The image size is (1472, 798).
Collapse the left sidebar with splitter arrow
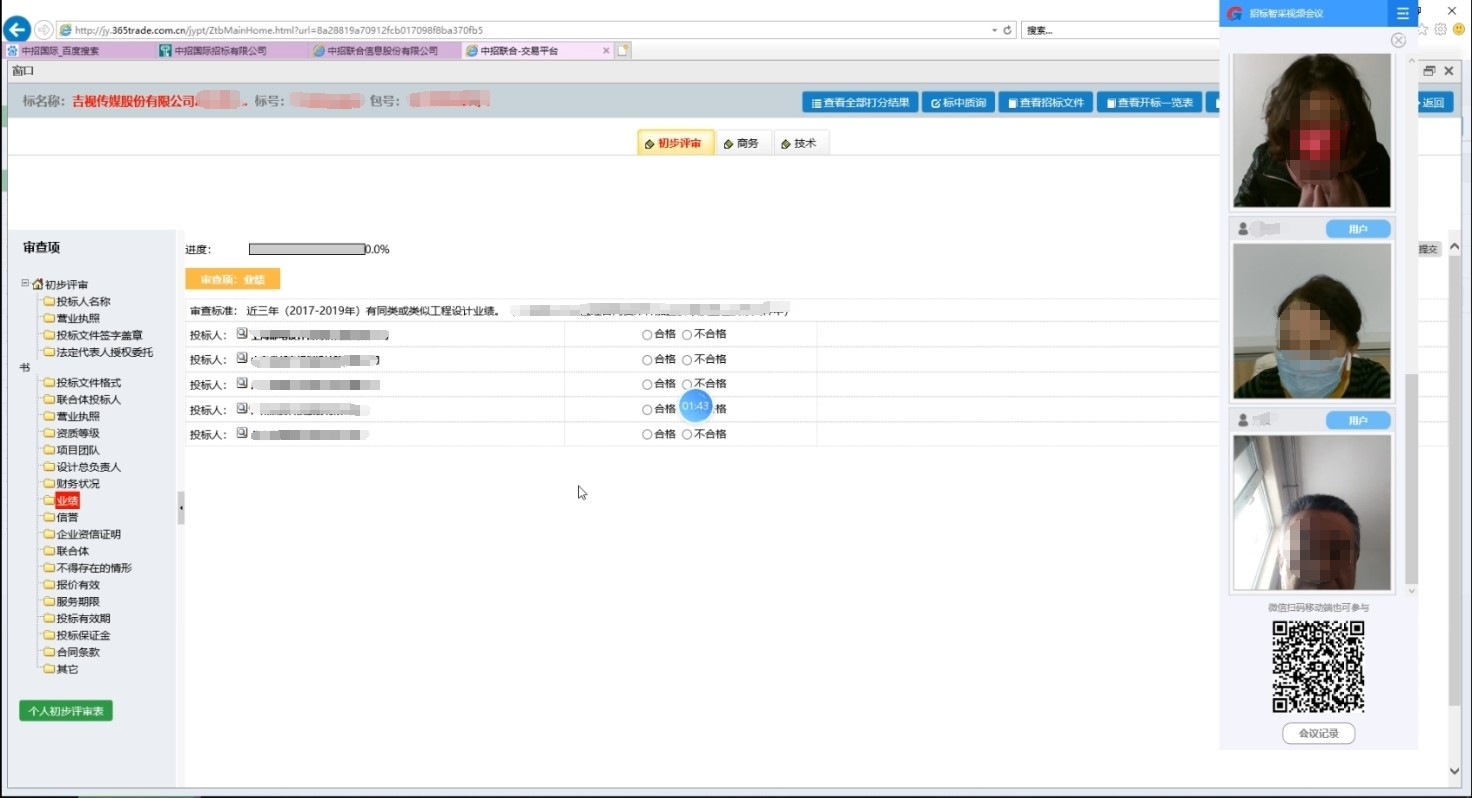coord(181,508)
